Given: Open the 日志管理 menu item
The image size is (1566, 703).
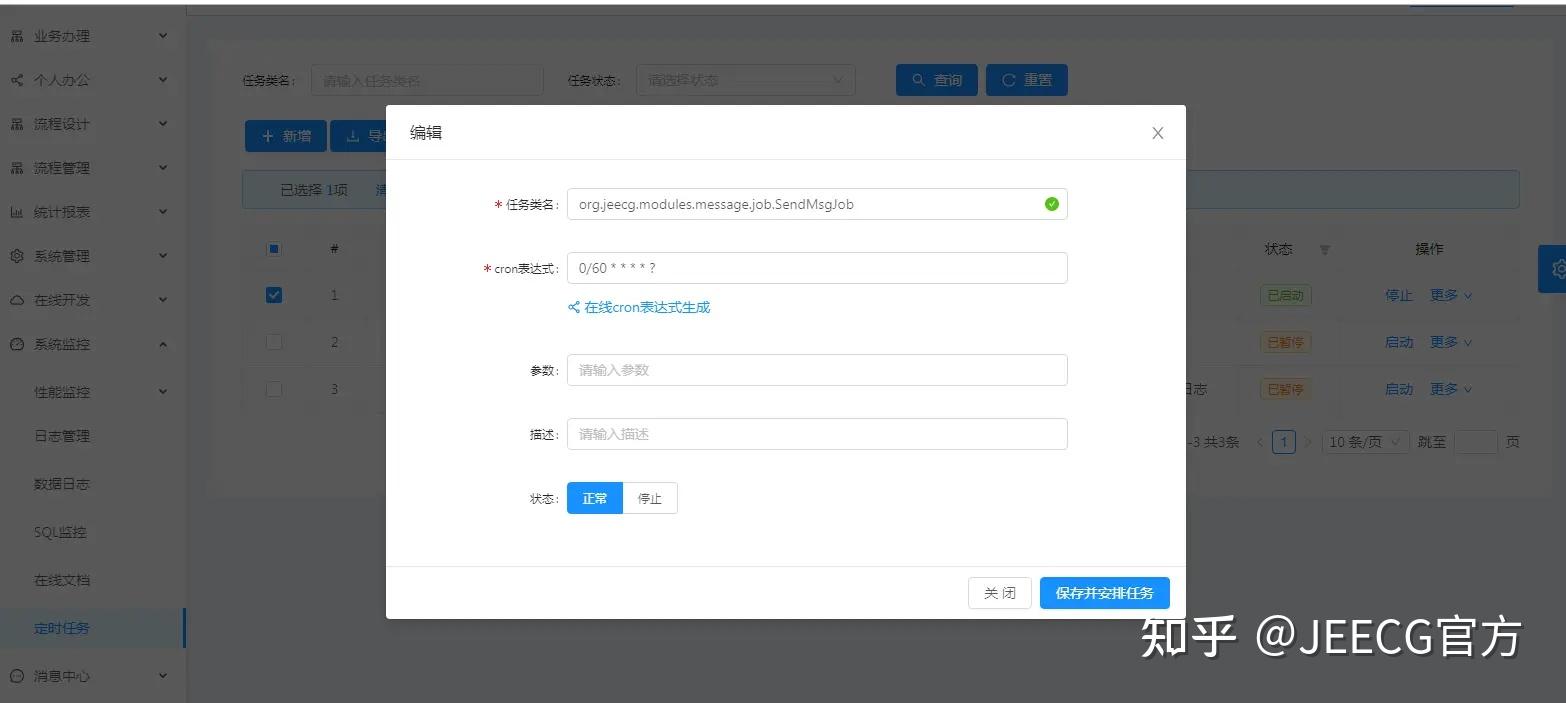Looking at the screenshot, I should pos(63,436).
